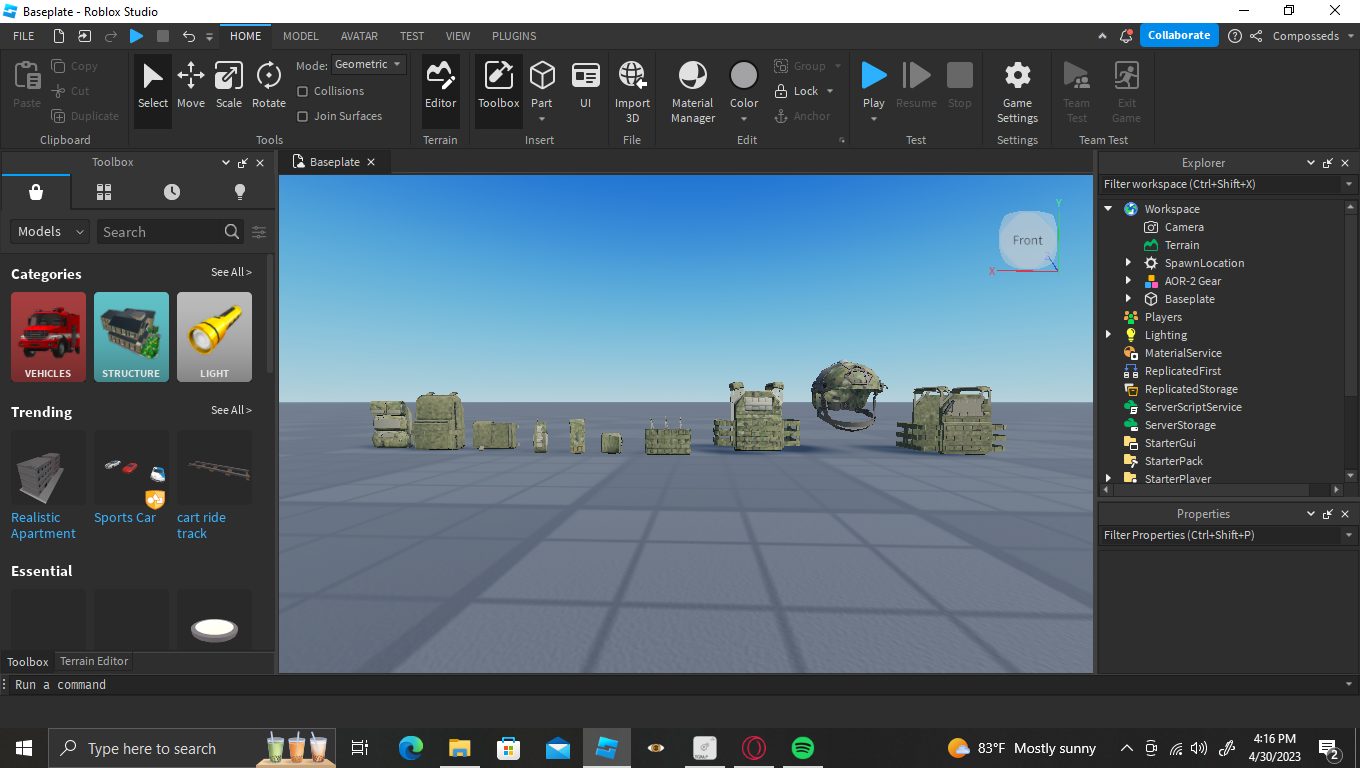Open the UI ribbon button
The height and width of the screenshot is (768, 1360).
[x=586, y=86]
